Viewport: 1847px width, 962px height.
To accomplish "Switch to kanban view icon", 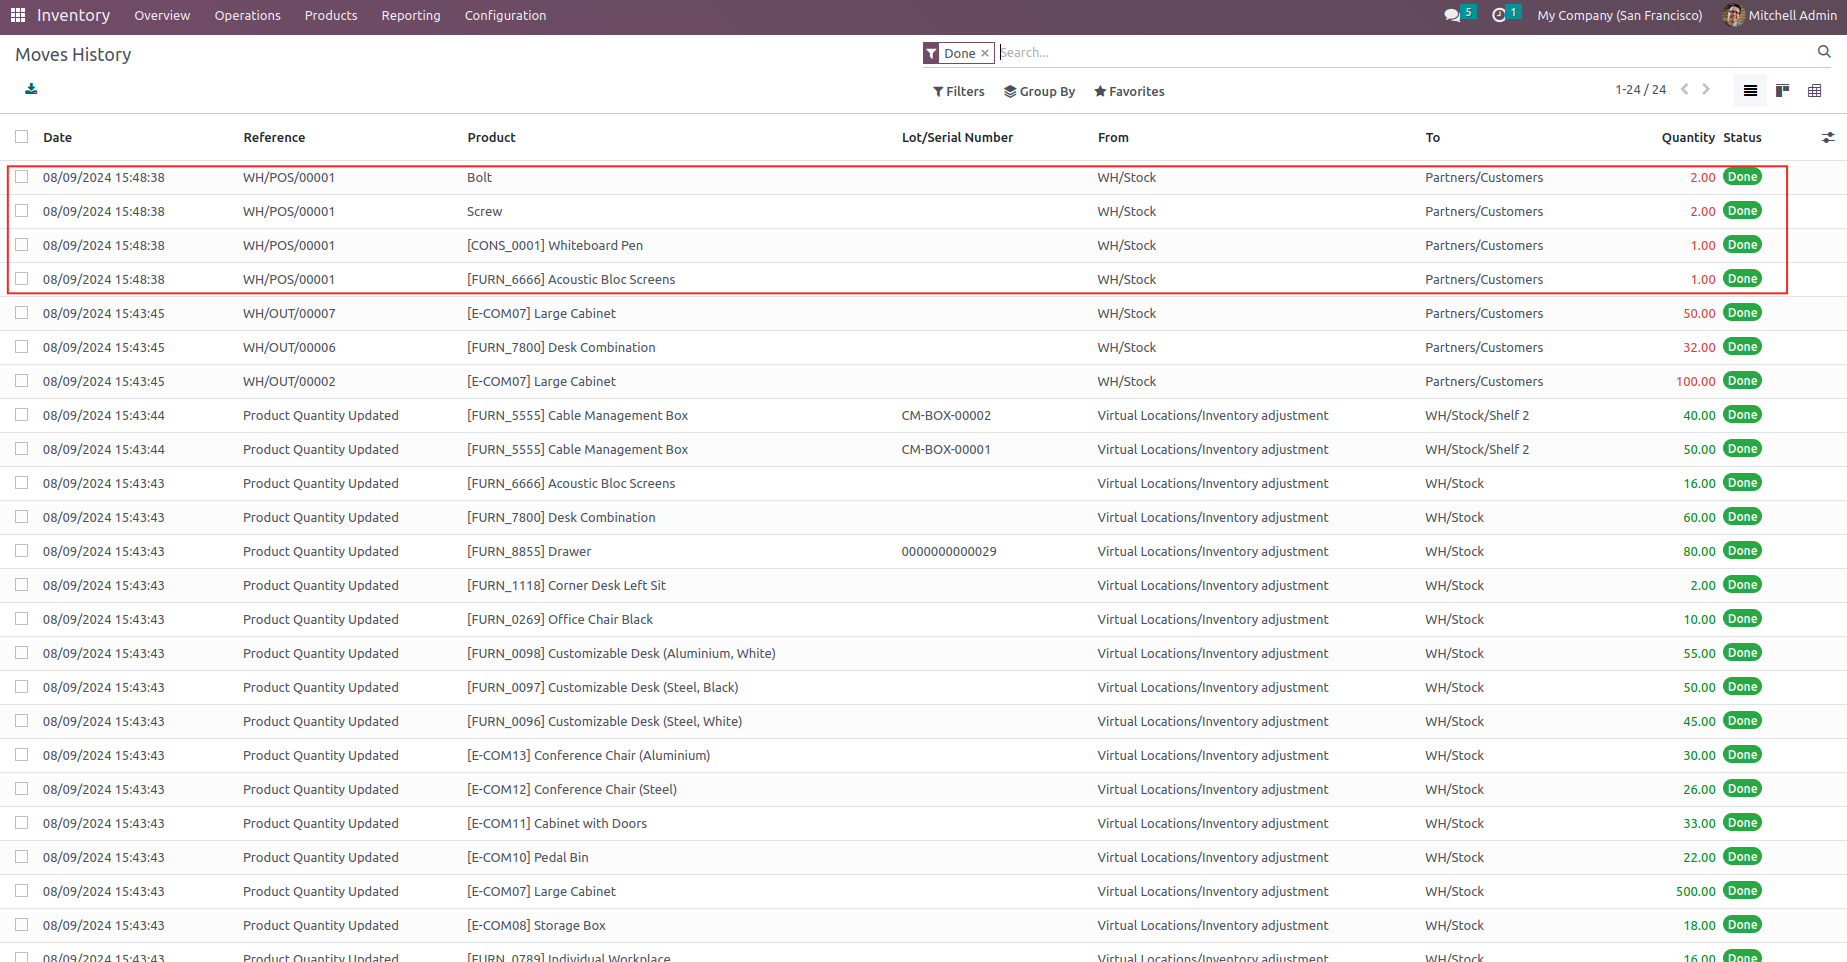I will click(x=1782, y=91).
